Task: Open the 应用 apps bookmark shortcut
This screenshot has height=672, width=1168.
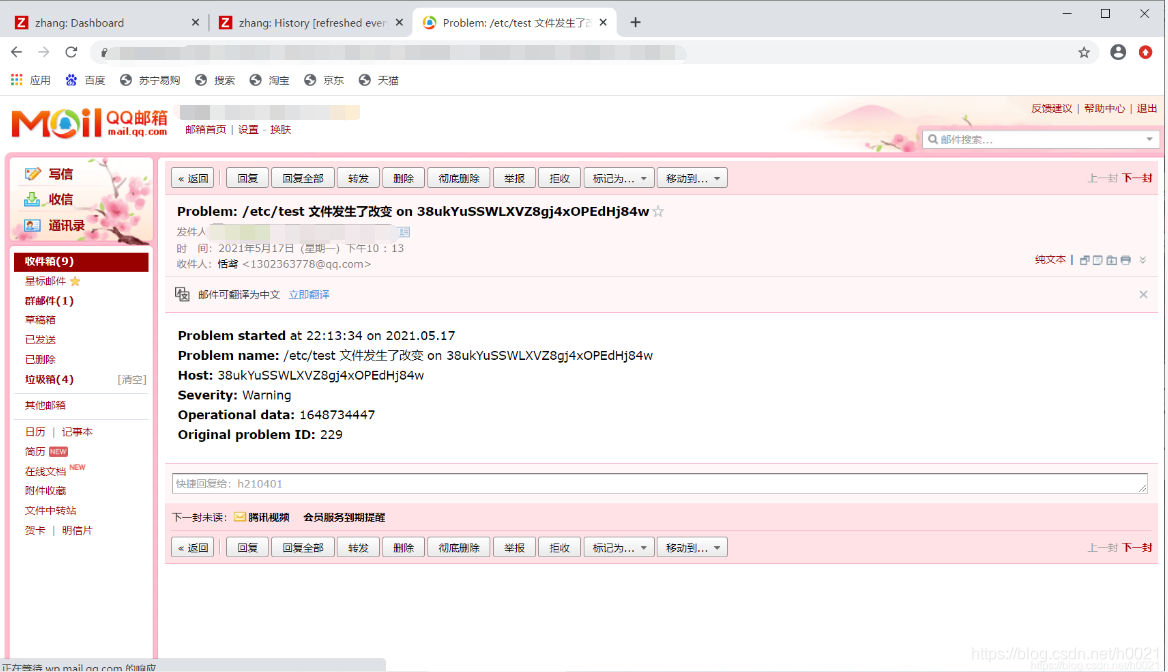Action: (31, 80)
